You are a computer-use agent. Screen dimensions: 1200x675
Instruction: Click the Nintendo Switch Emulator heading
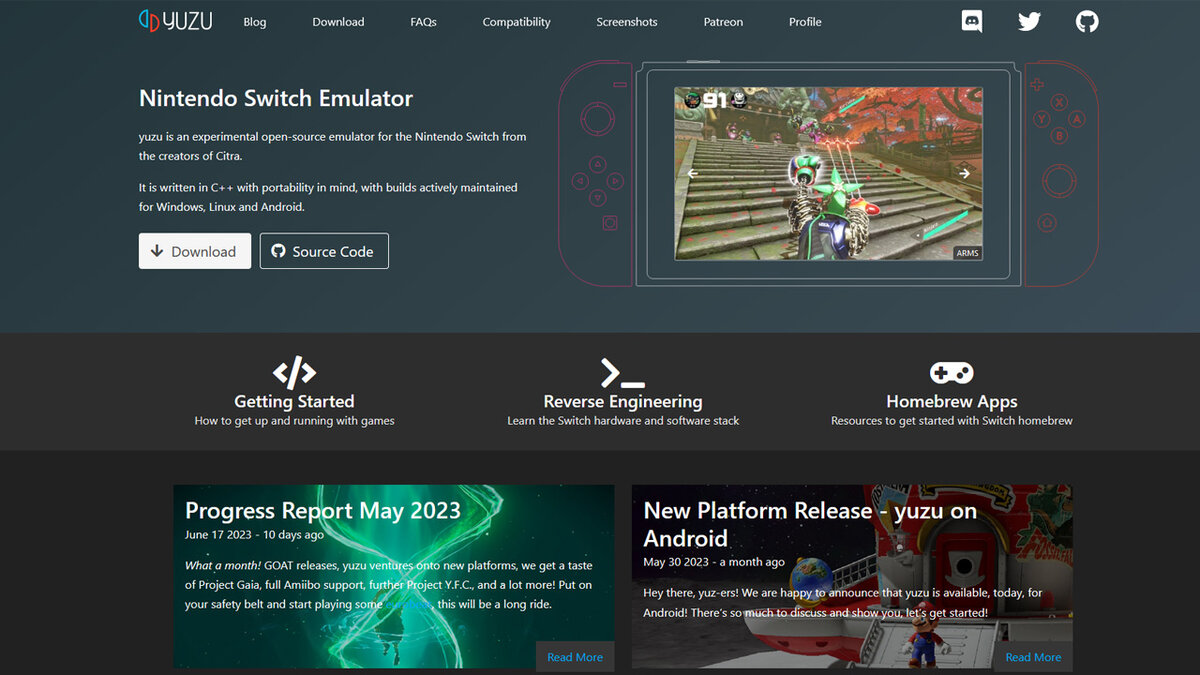point(276,98)
